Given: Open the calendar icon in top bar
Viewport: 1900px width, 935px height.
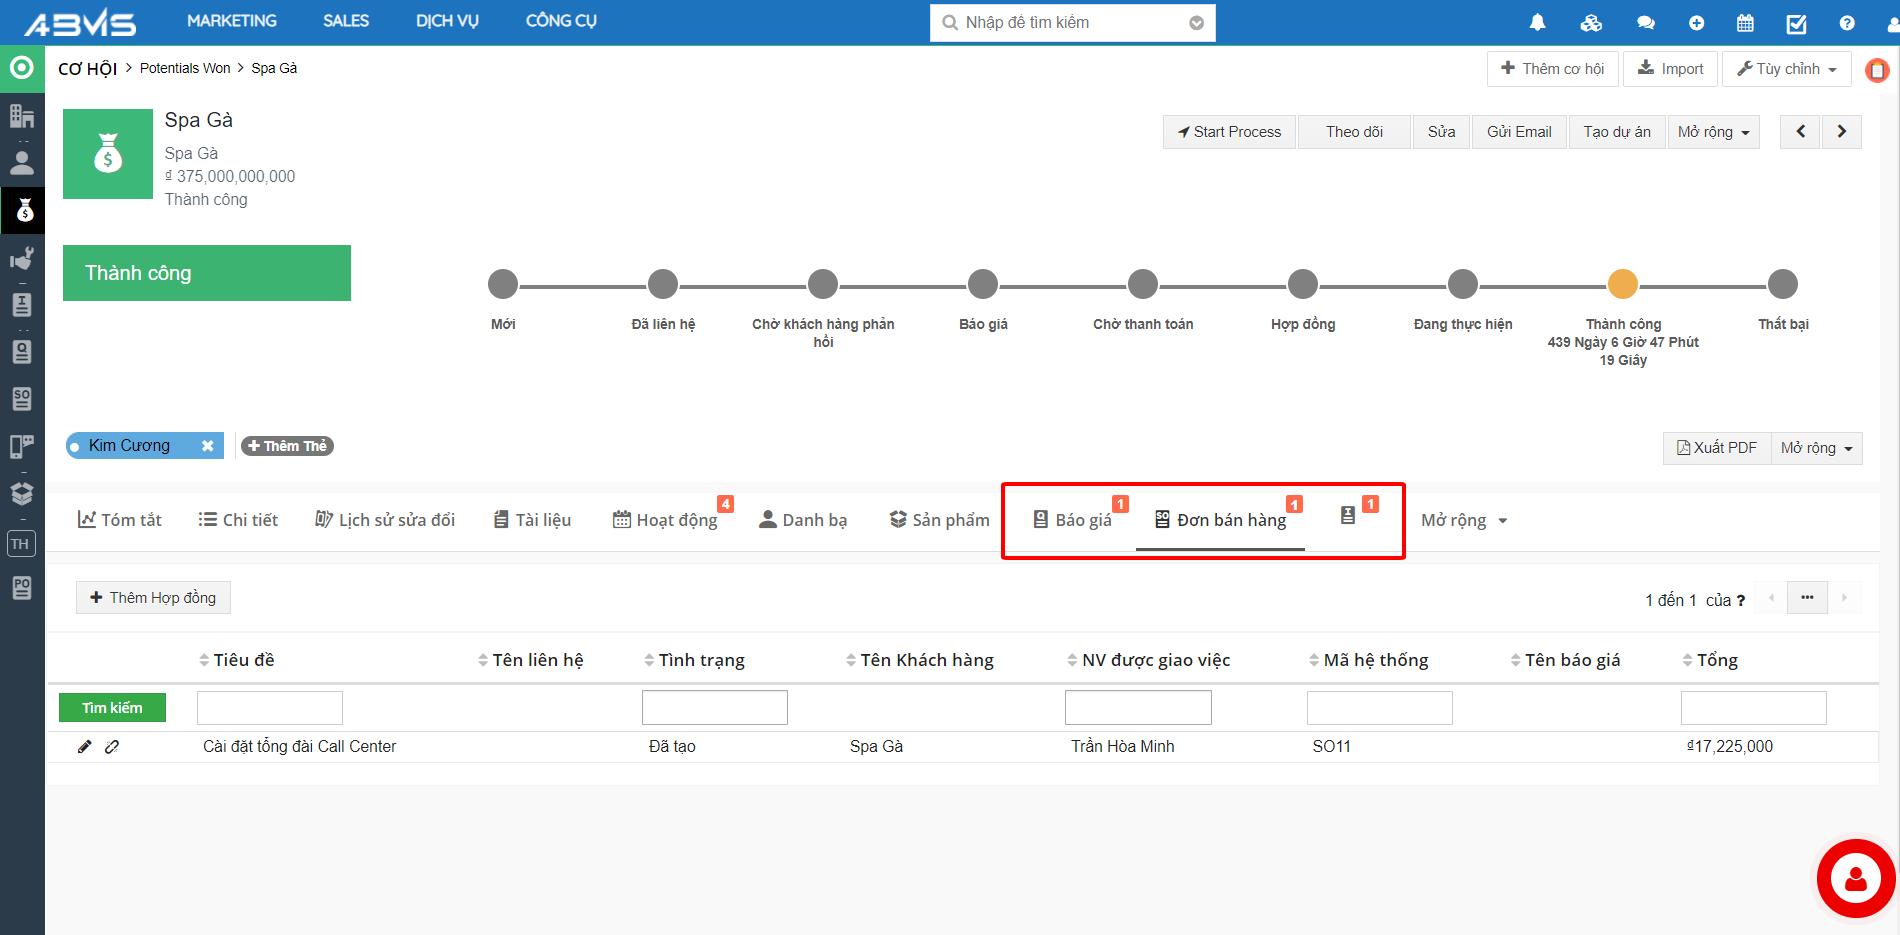Looking at the screenshot, I should [x=1745, y=22].
